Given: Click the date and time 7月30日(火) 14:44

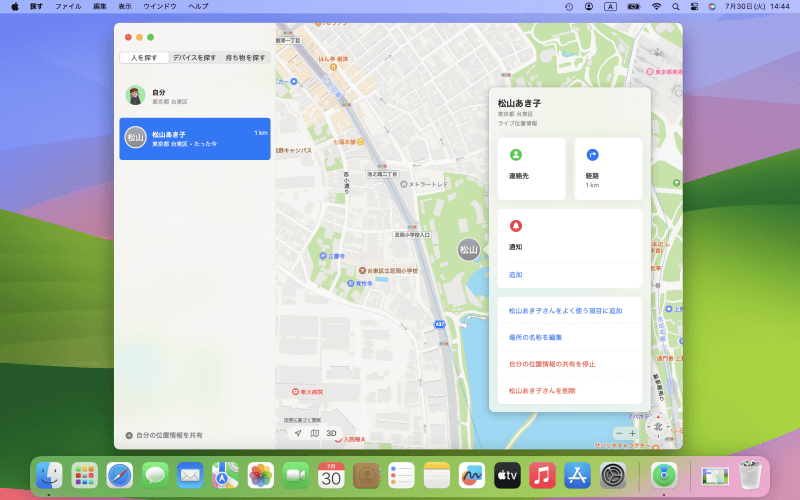Looking at the screenshot, I should tap(757, 7).
